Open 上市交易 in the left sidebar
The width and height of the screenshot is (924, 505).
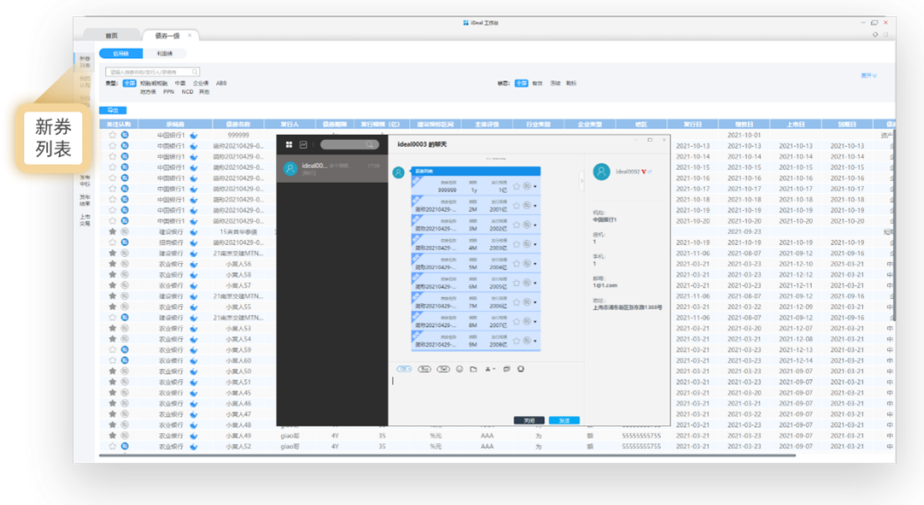pos(85,220)
